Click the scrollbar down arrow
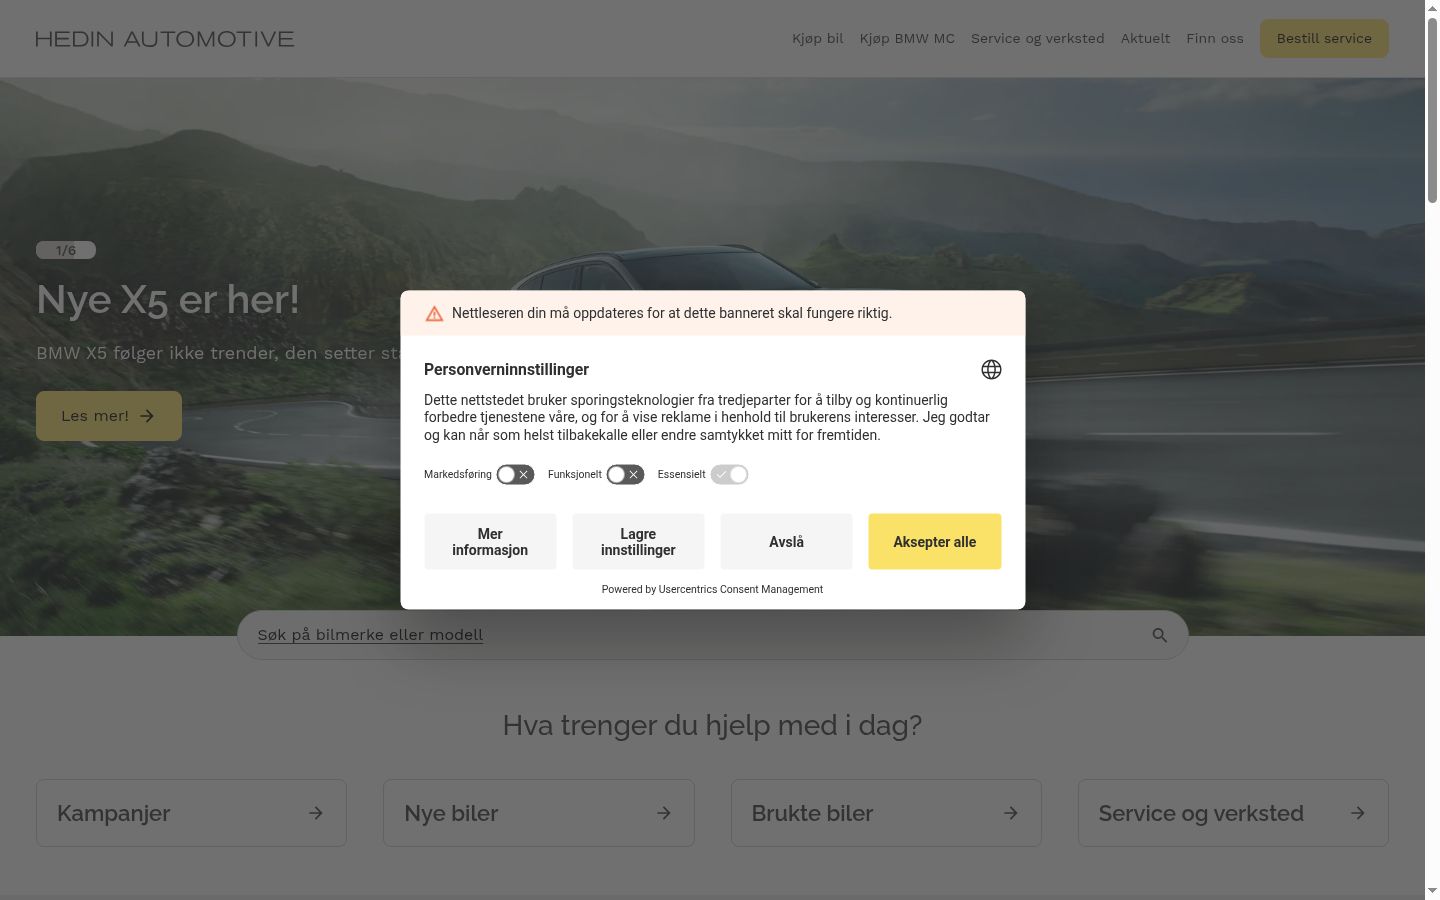This screenshot has height=900, width=1440. (1432, 891)
